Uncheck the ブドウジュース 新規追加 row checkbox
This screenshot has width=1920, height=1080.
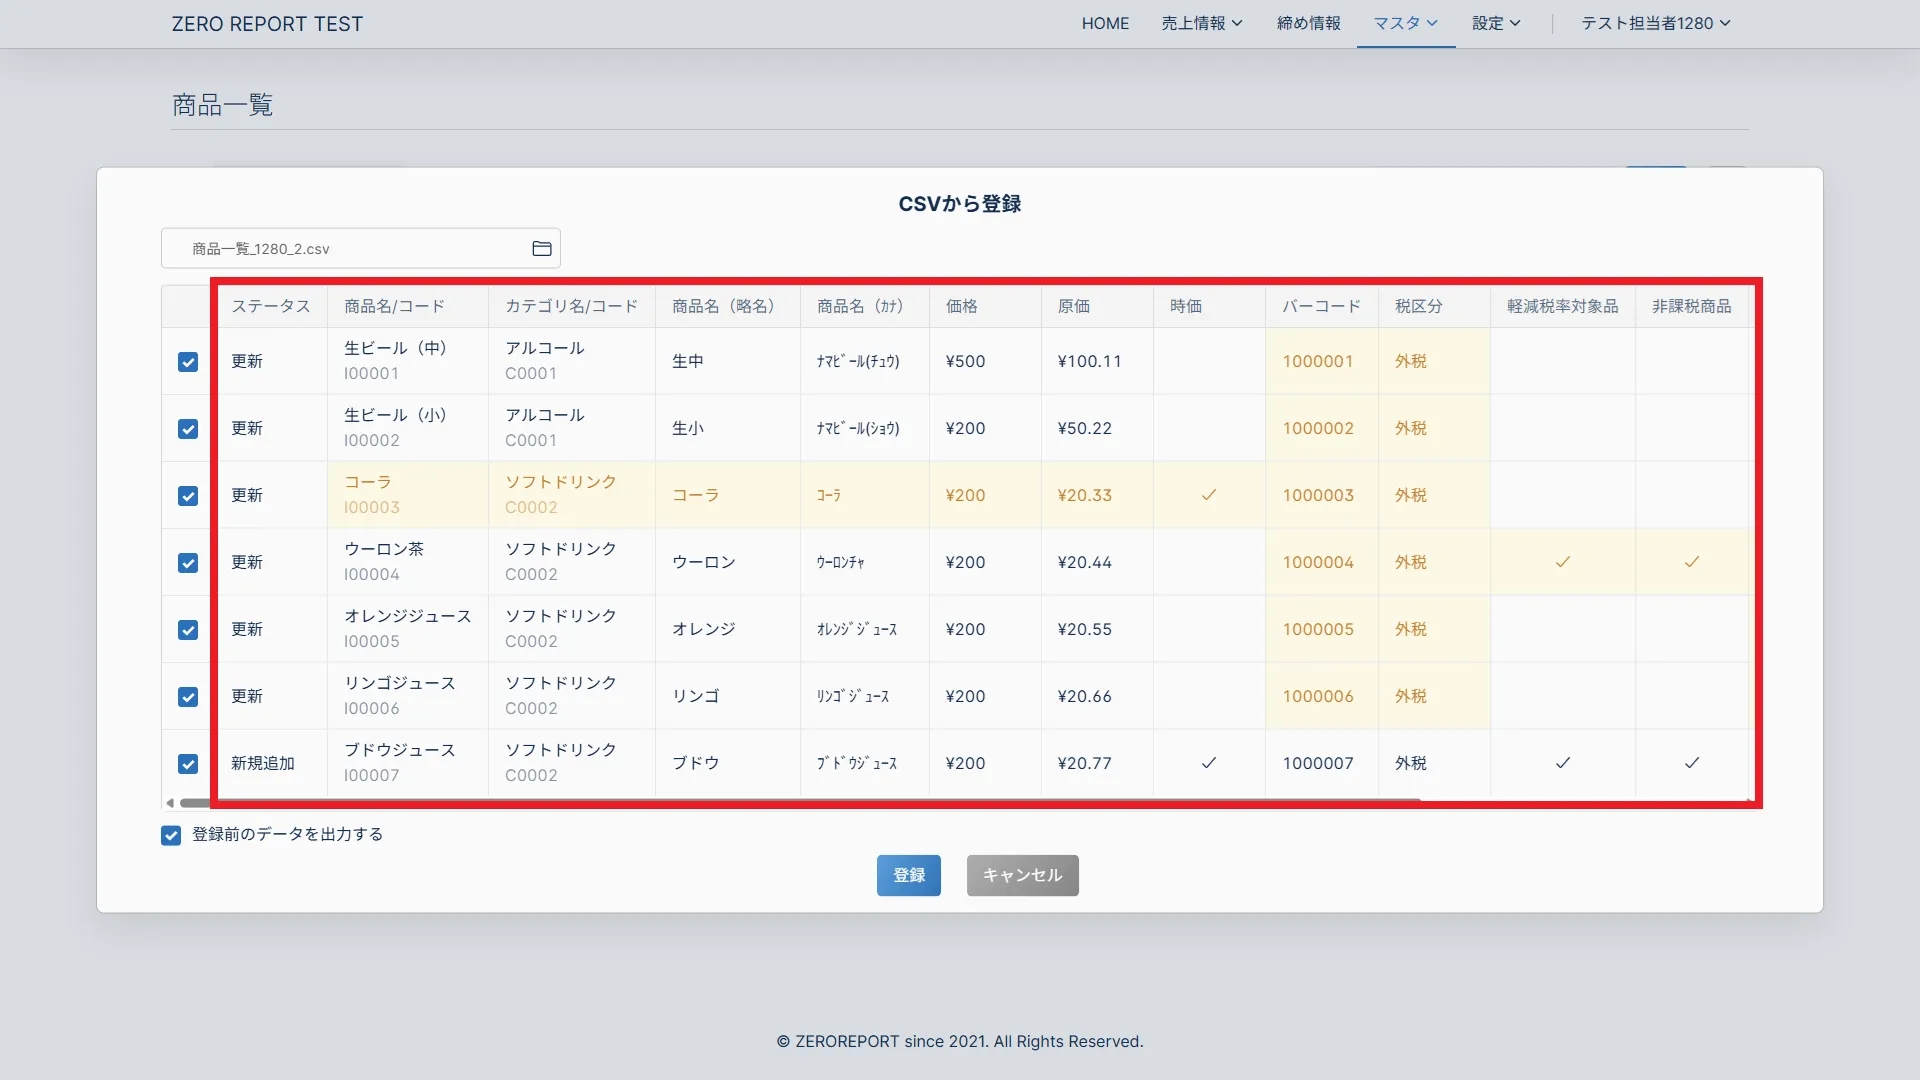tap(188, 764)
